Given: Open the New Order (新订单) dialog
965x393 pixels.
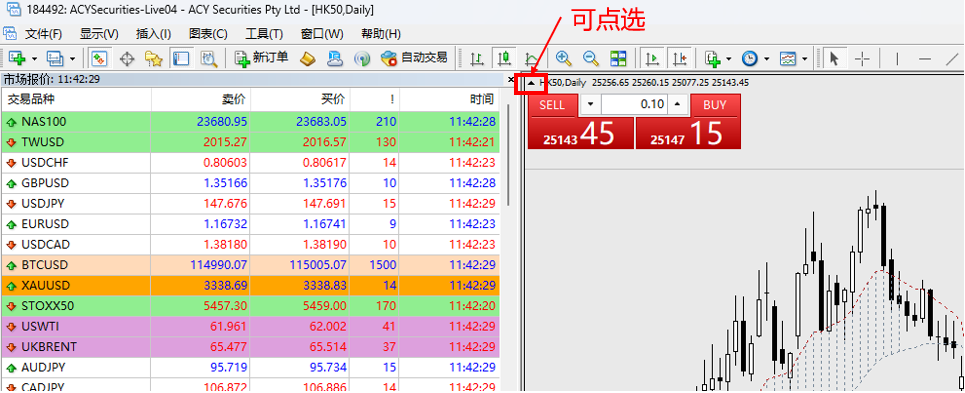Looking at the screenshot, I should [x=262, y=58].
